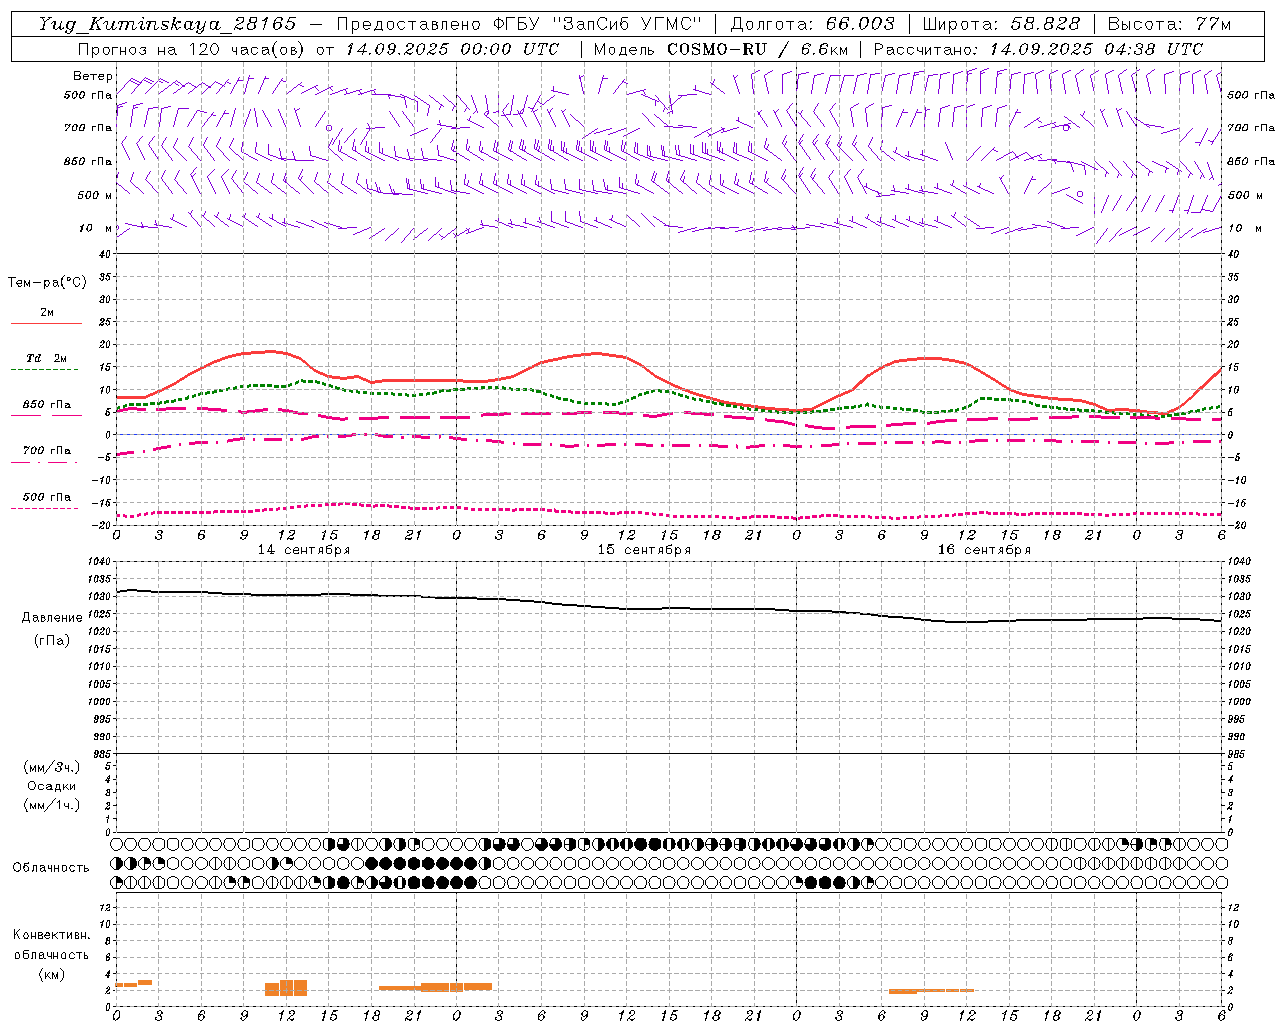
Task: Click the 14 сентября date label
Action: (x=304, y=550)
